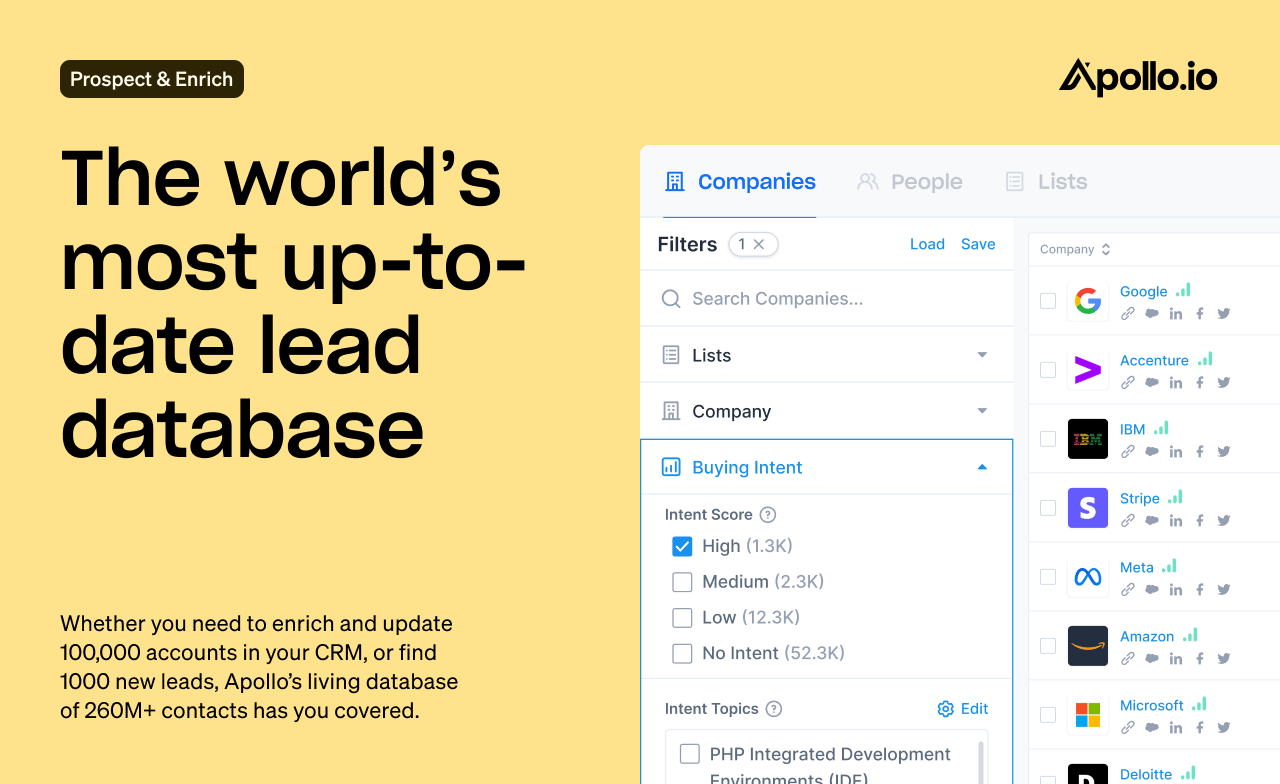Click IBM's website link icon

point(1128,451)
